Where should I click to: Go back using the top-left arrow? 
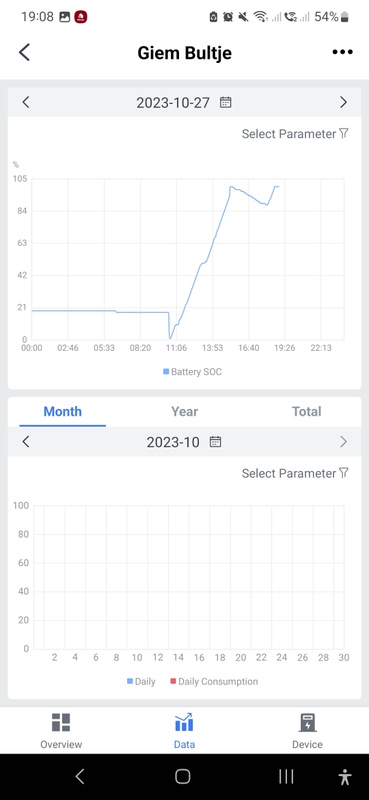pyautogui.click(x=24, y=52)
